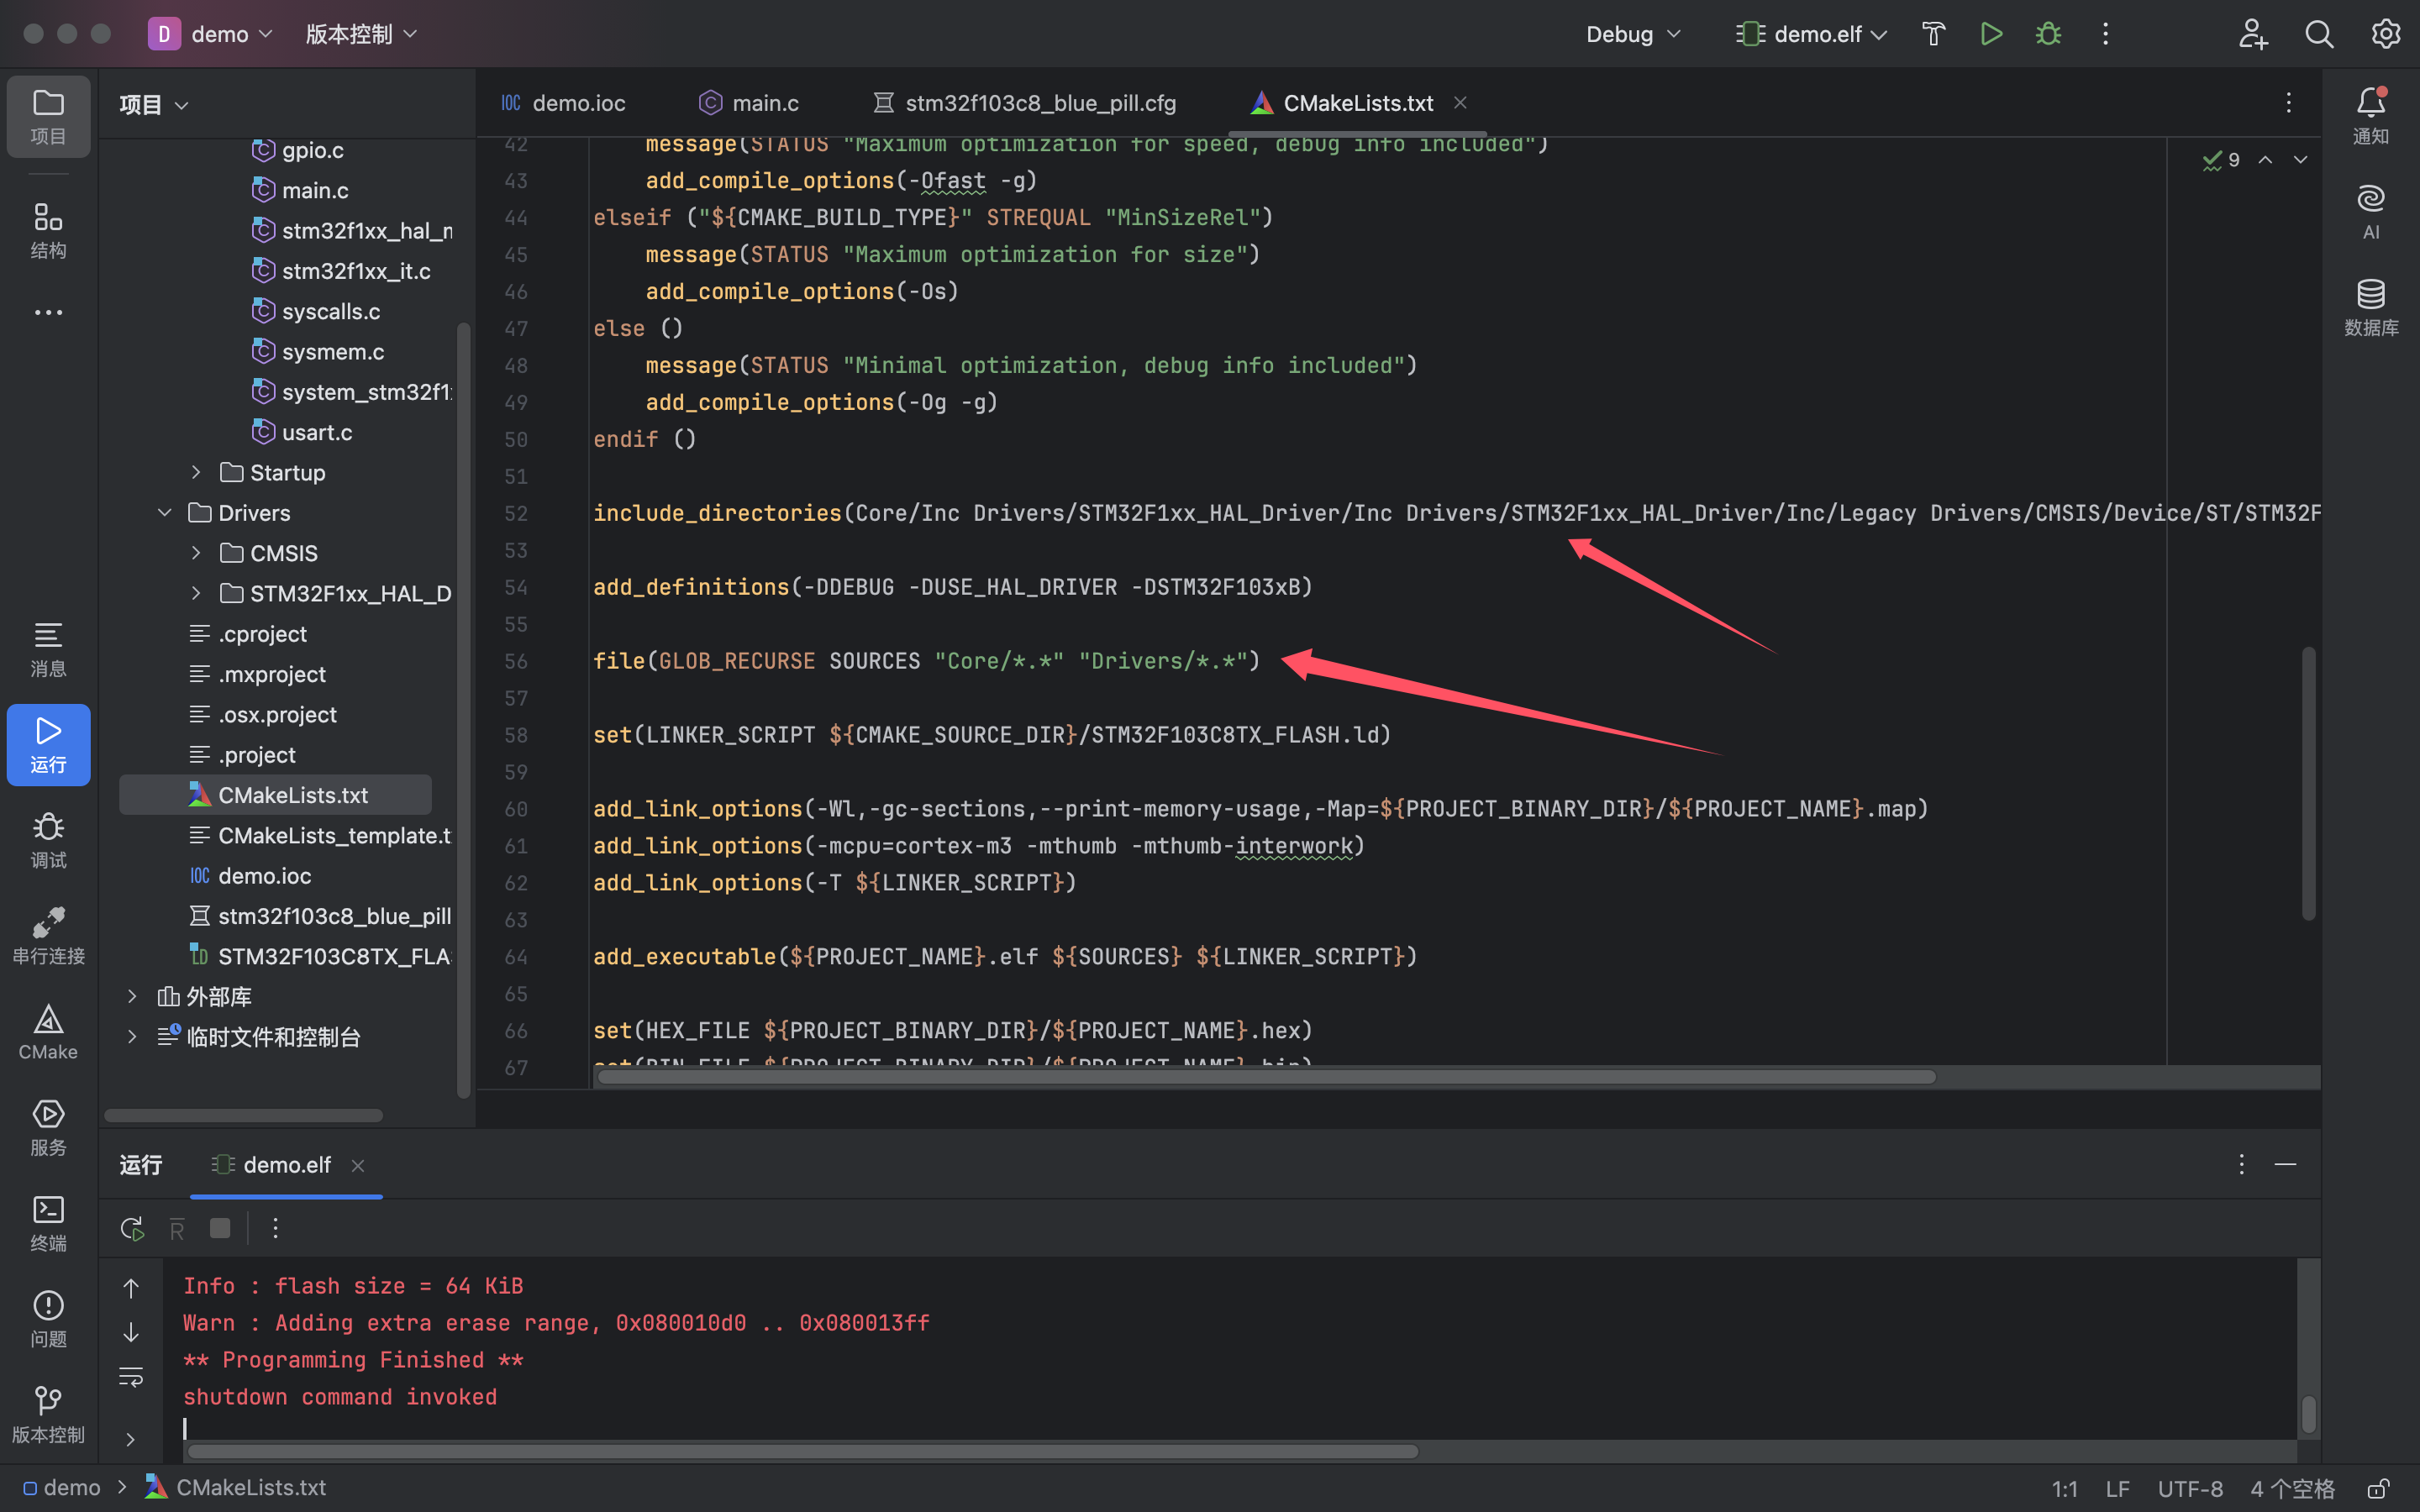
Task: Toggle file read-only lock in status bar
Action: coord(2379,1488)
